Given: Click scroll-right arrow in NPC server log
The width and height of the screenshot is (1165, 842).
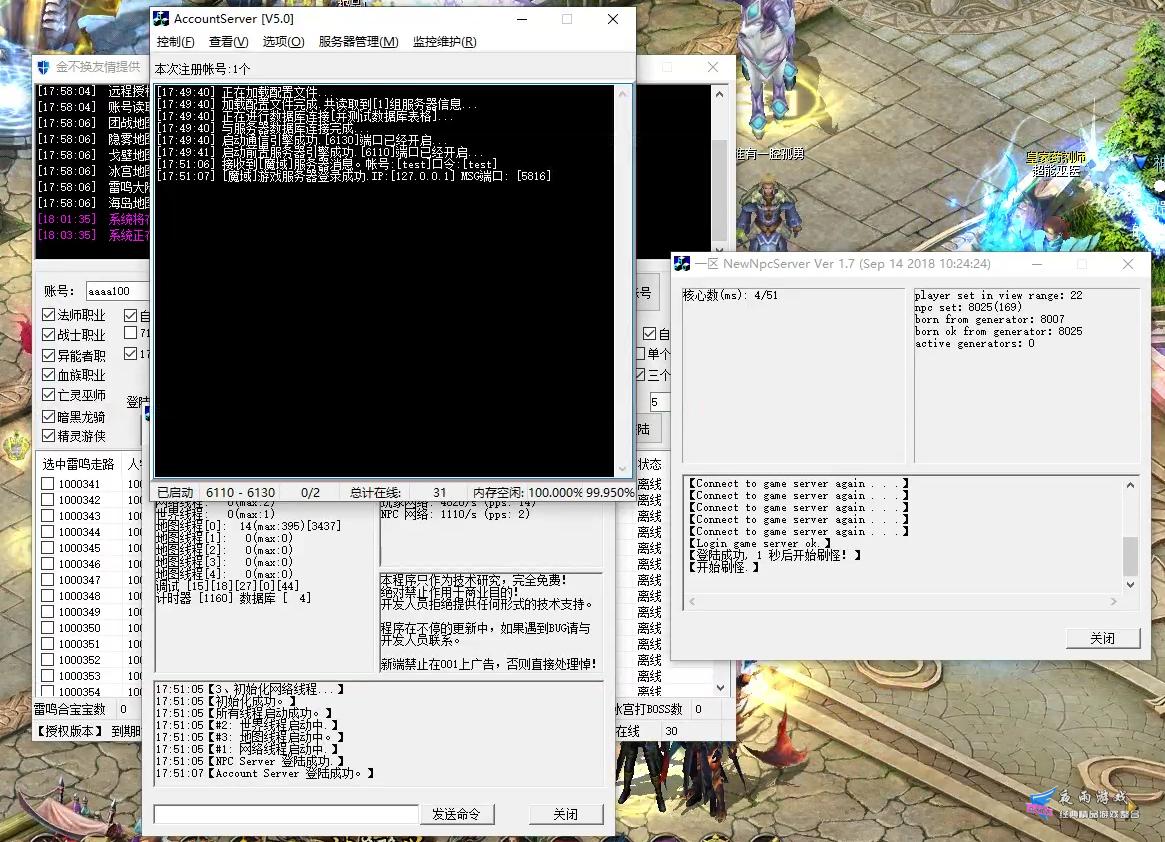Looking at the screenshot, I should (1113, 601).
